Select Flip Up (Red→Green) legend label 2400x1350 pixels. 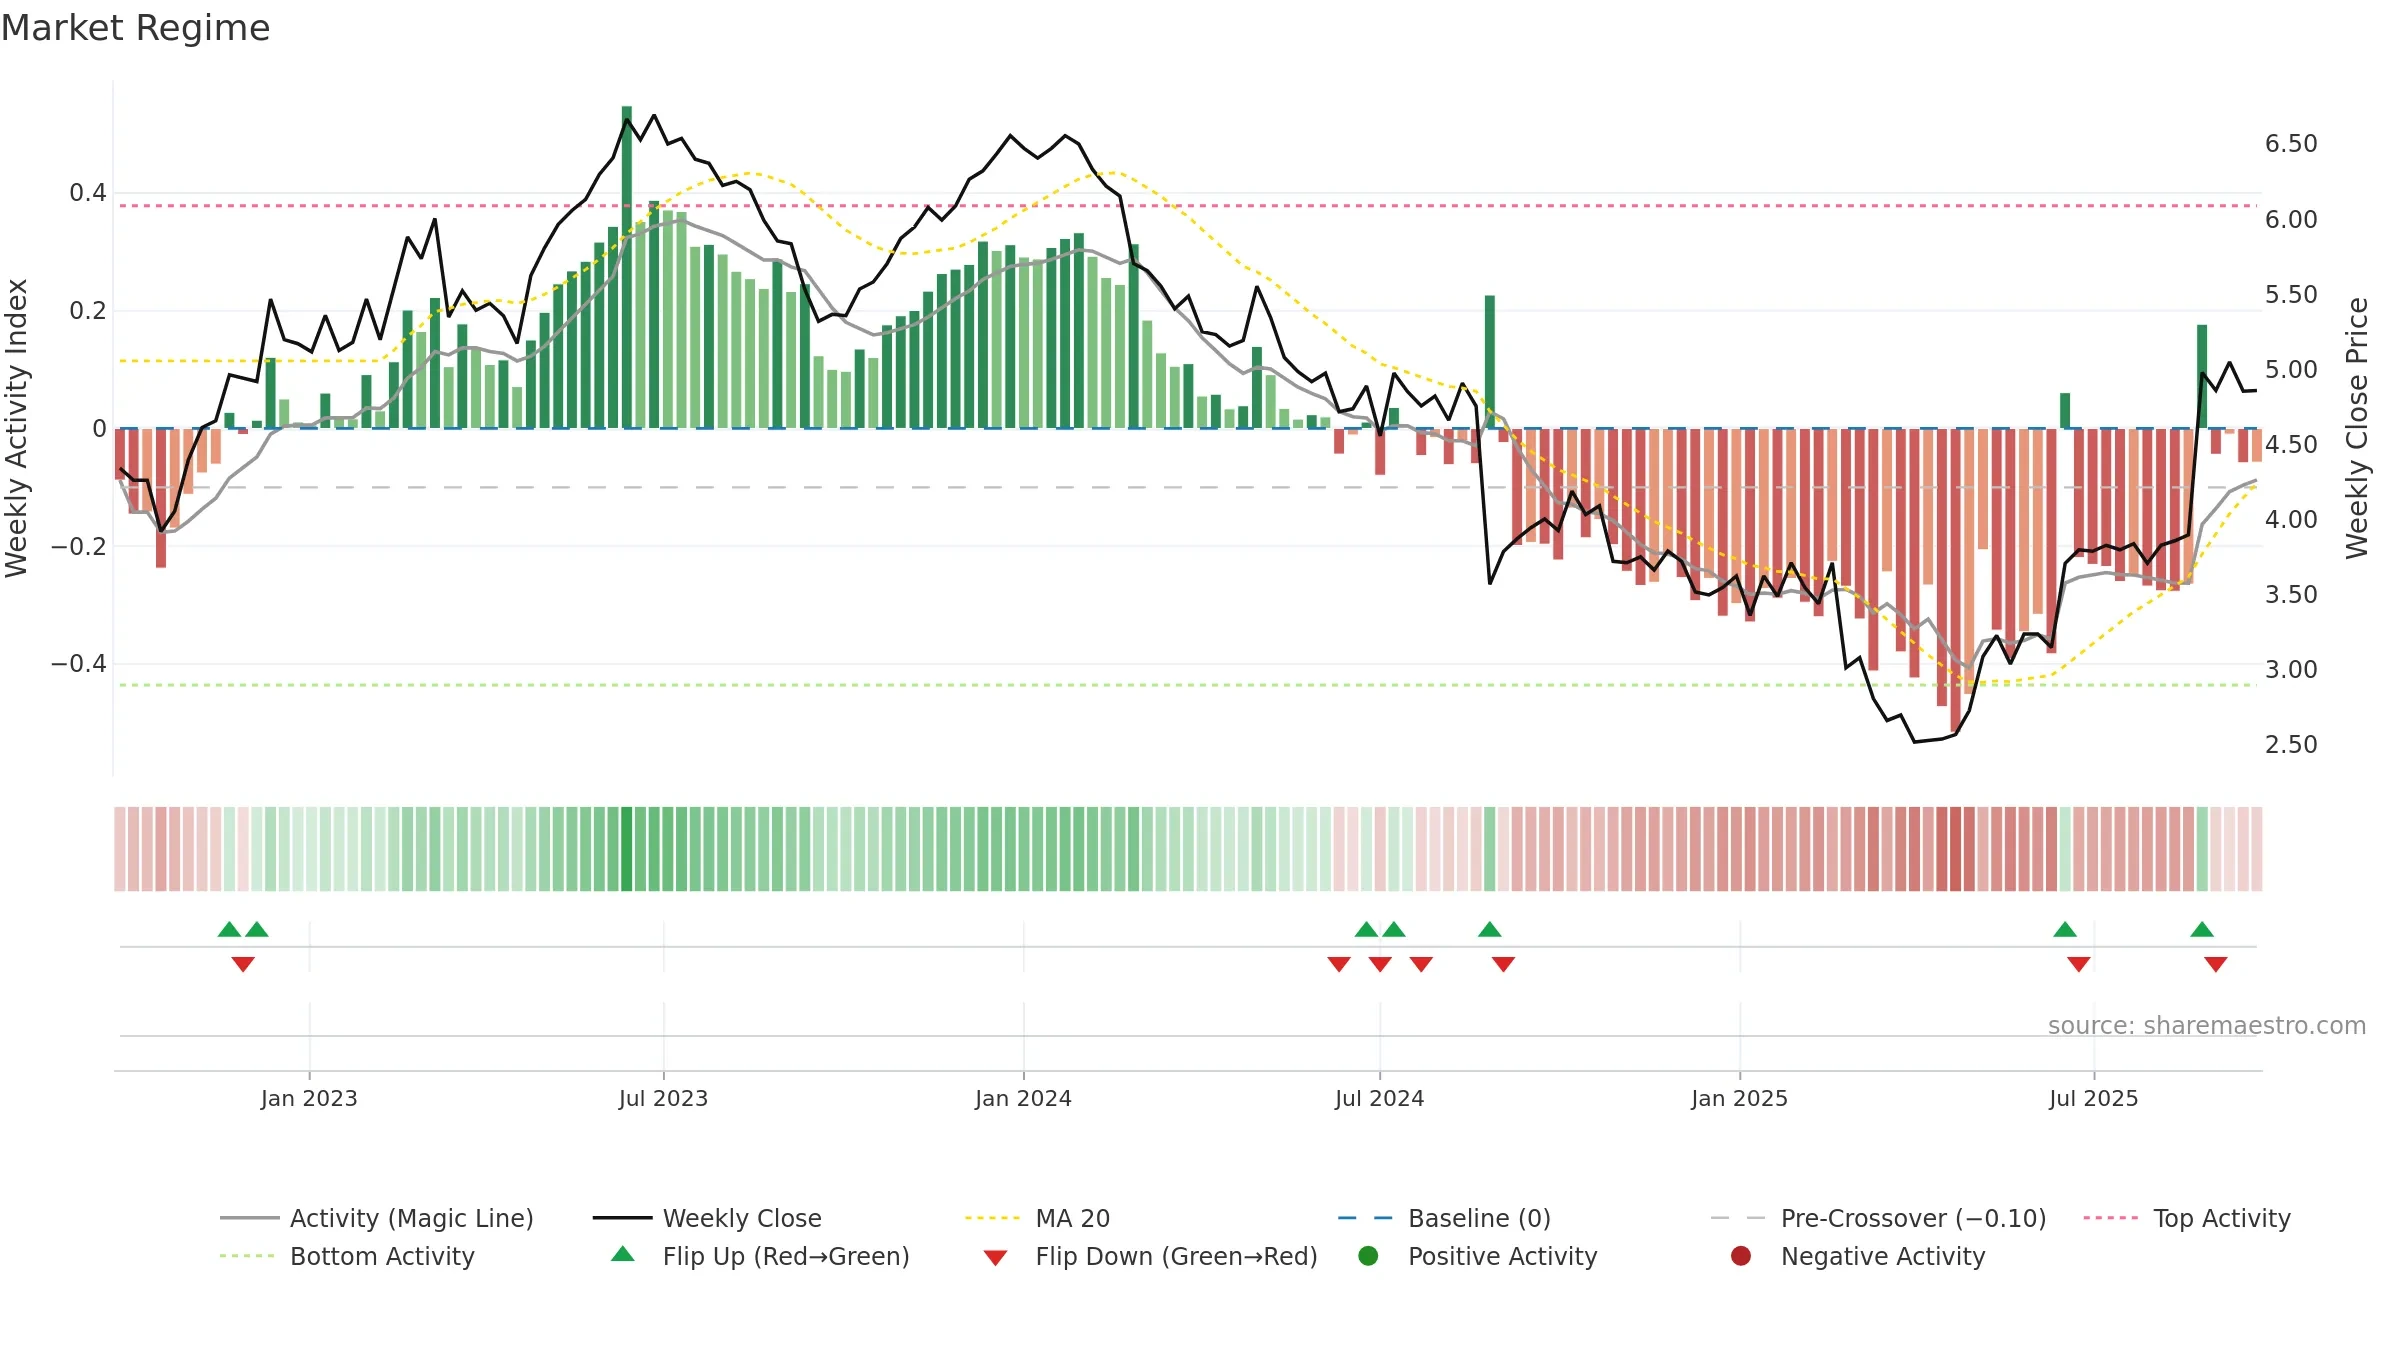tap(786, 1256)
